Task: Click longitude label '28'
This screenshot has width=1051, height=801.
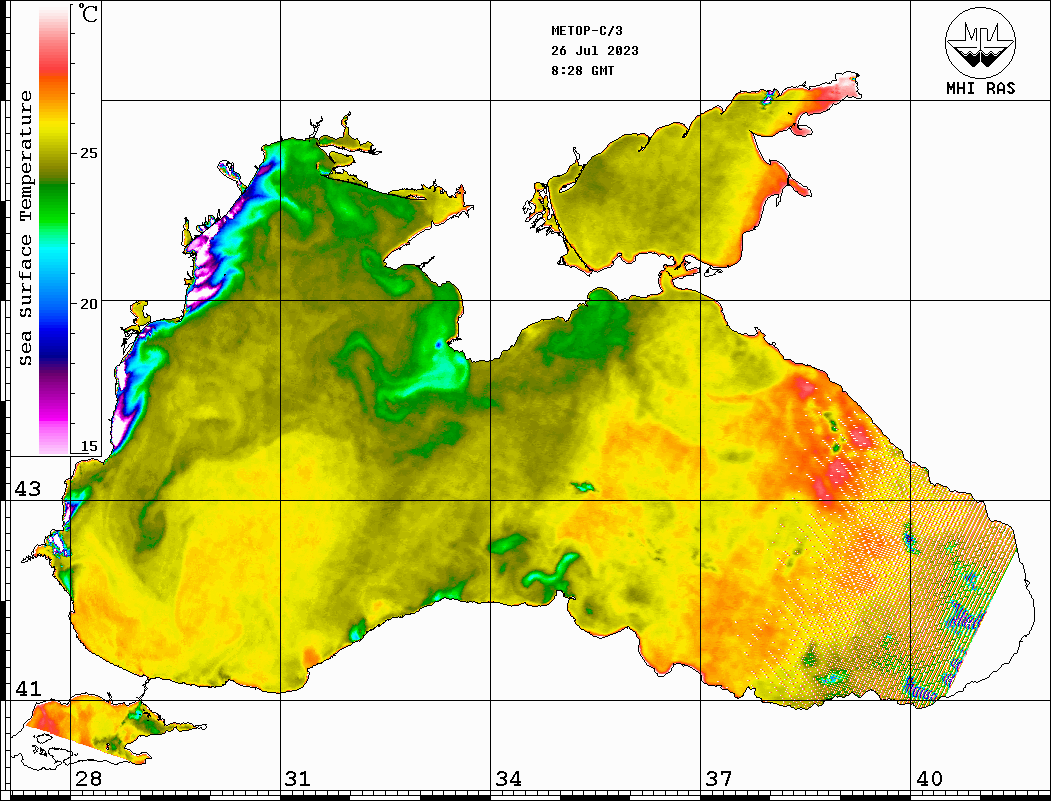Action: (x=88, y=778)
